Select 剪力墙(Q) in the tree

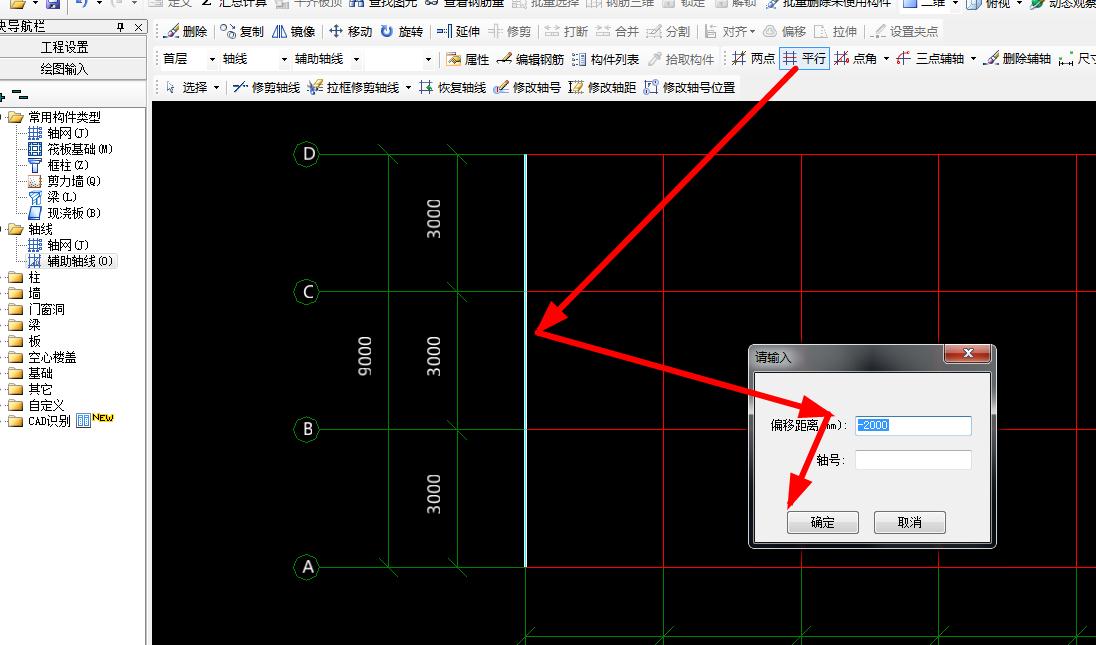[x=64, y=181]
